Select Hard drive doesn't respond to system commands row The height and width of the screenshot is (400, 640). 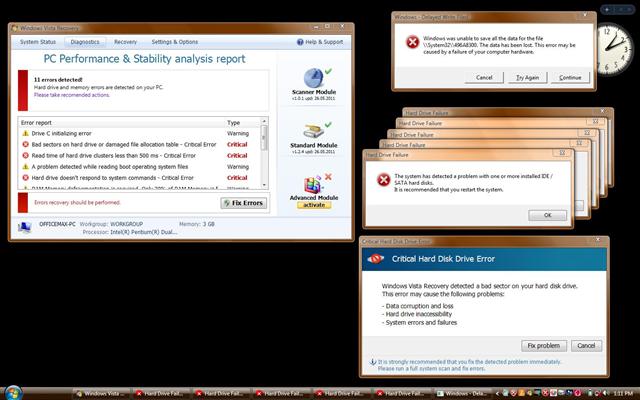click(x=139, y=178)
